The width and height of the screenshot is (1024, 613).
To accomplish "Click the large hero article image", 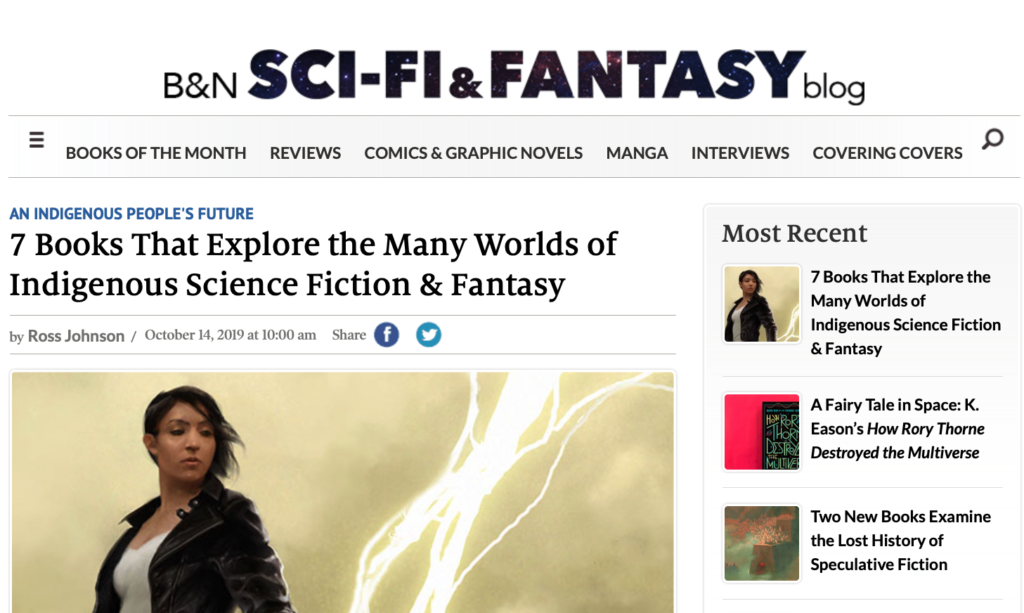I will (x=343, y=492).
